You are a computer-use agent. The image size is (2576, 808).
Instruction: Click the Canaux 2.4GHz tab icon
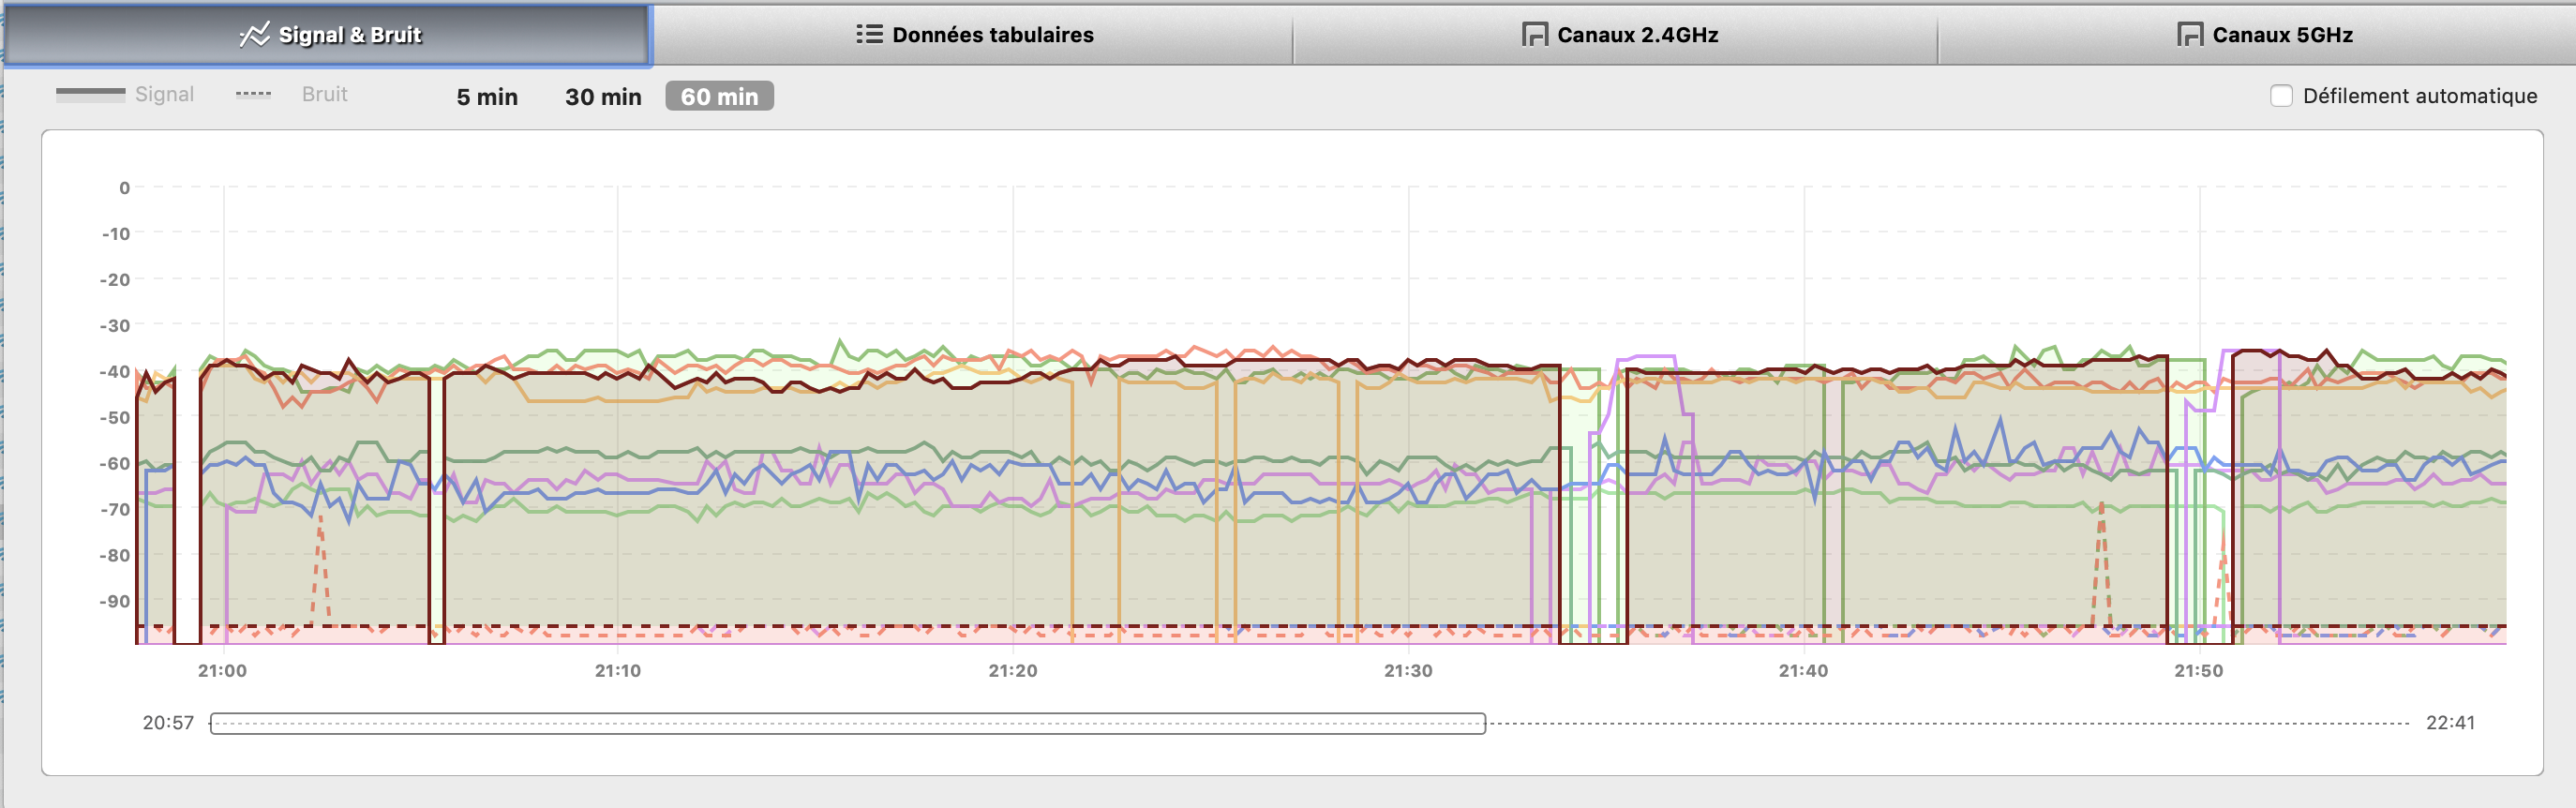[1534, 35]
